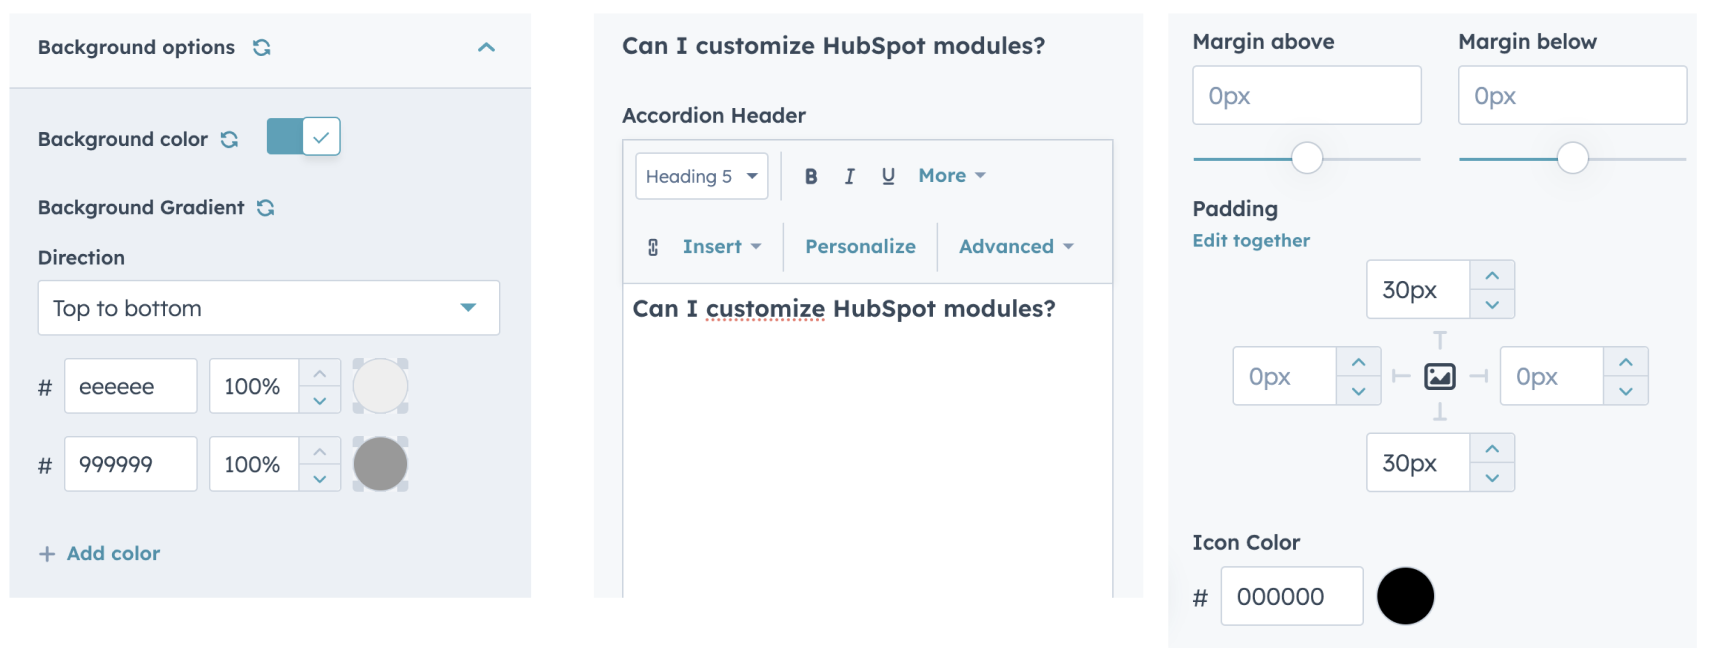Open the More formatting menu

pos(951,176)
